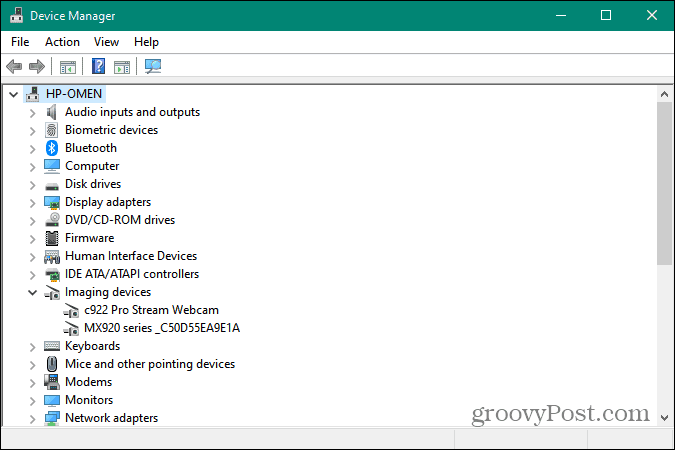Expand the Disk drives node
Viewport: 675px width, 450px height.
tap(32, 185)
